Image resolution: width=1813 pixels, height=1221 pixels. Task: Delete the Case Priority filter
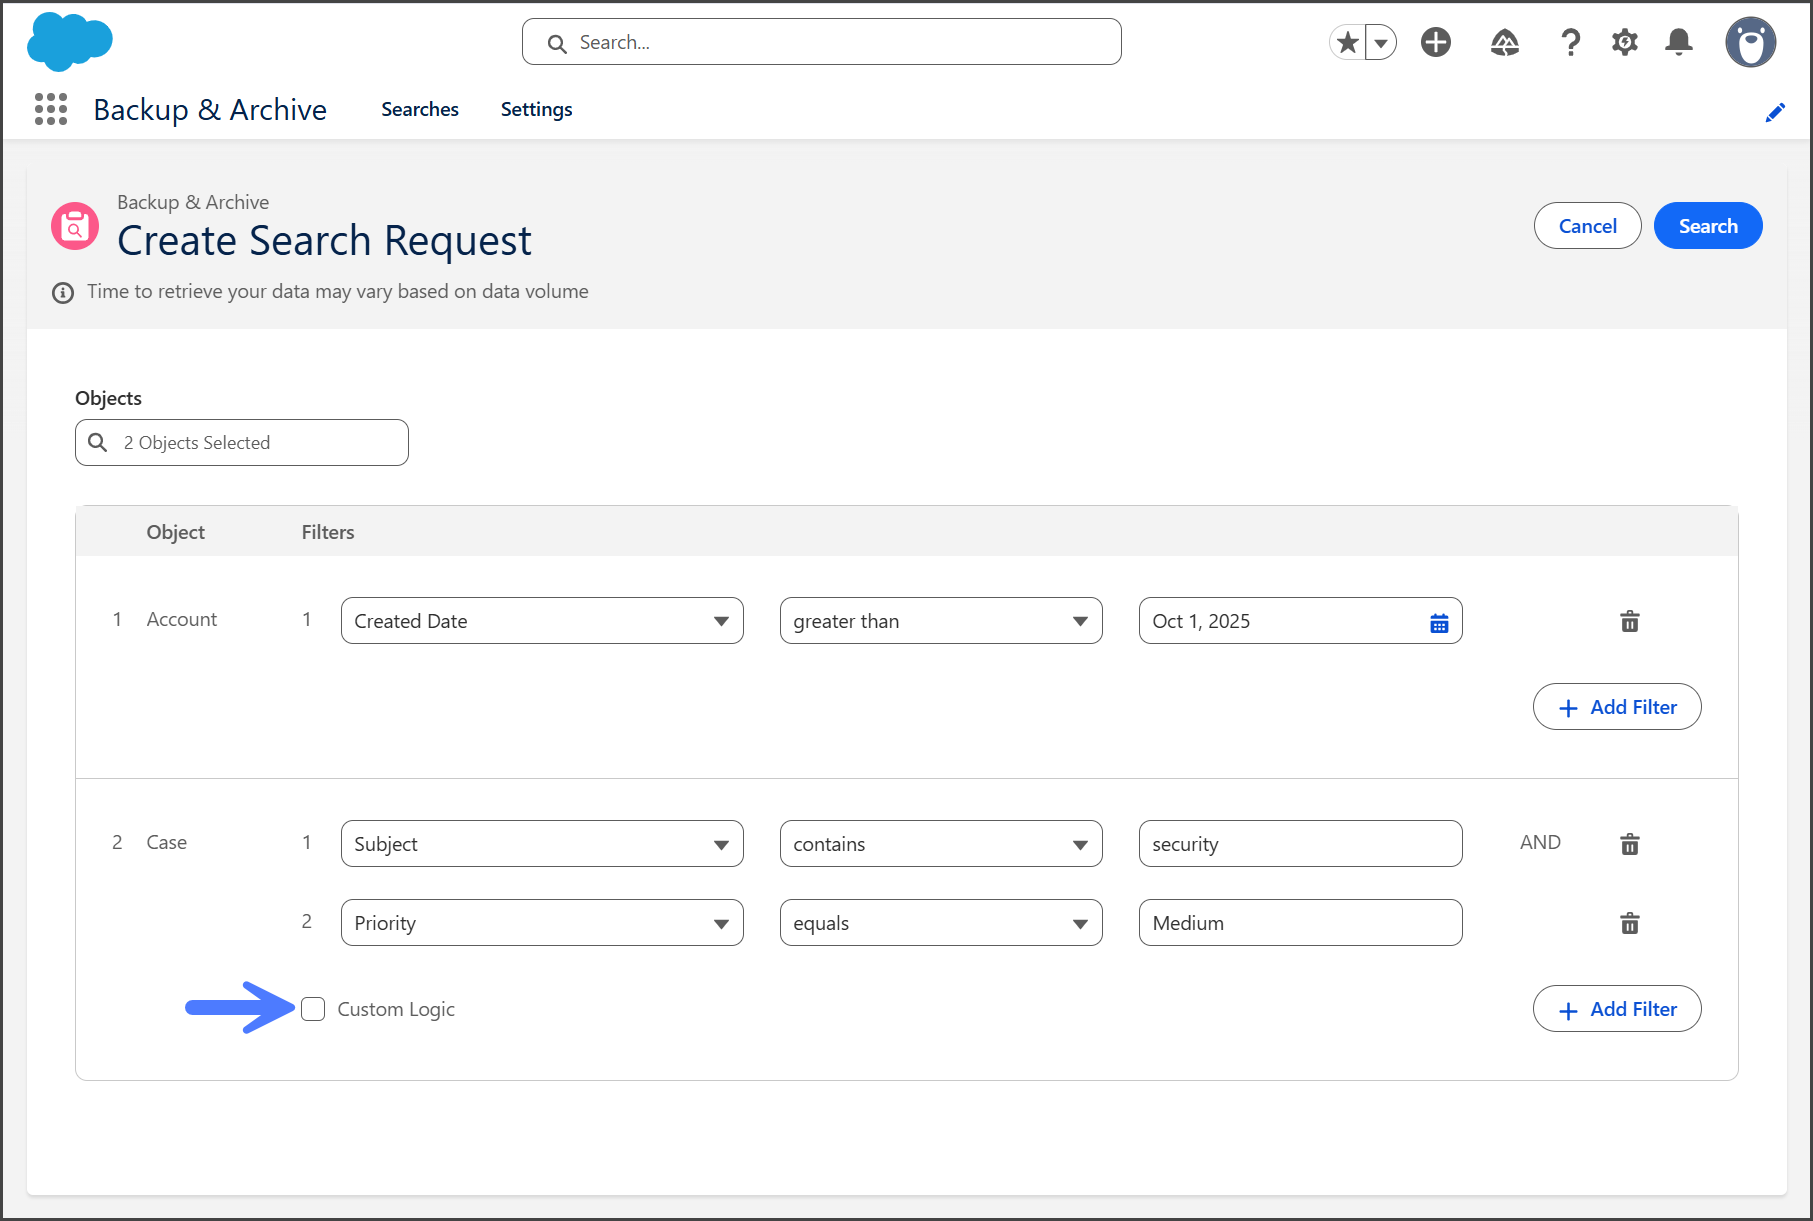click(1630, 923)
